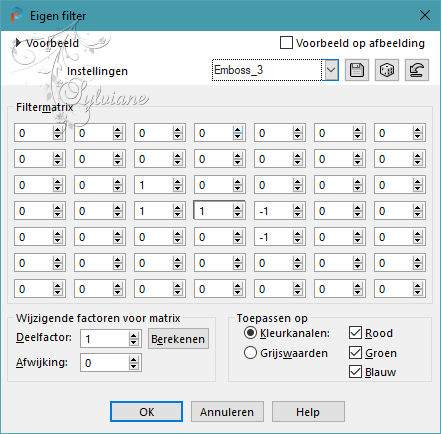Click the save preset floppy disk icon
Viewport: 441px width, 434px height.
click(357, 70)
